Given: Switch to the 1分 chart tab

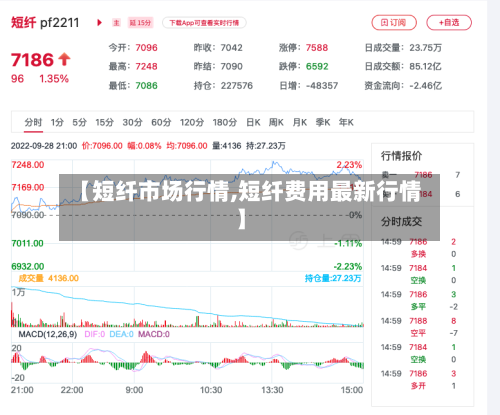Looking at the screenshot, I should point(57,122).
